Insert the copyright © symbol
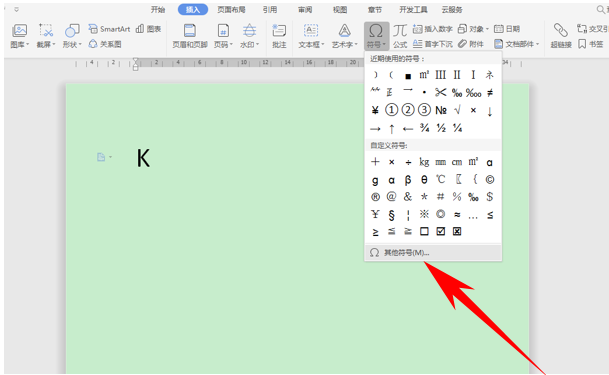This screenshot has width=609, height=375. point(490,179)
